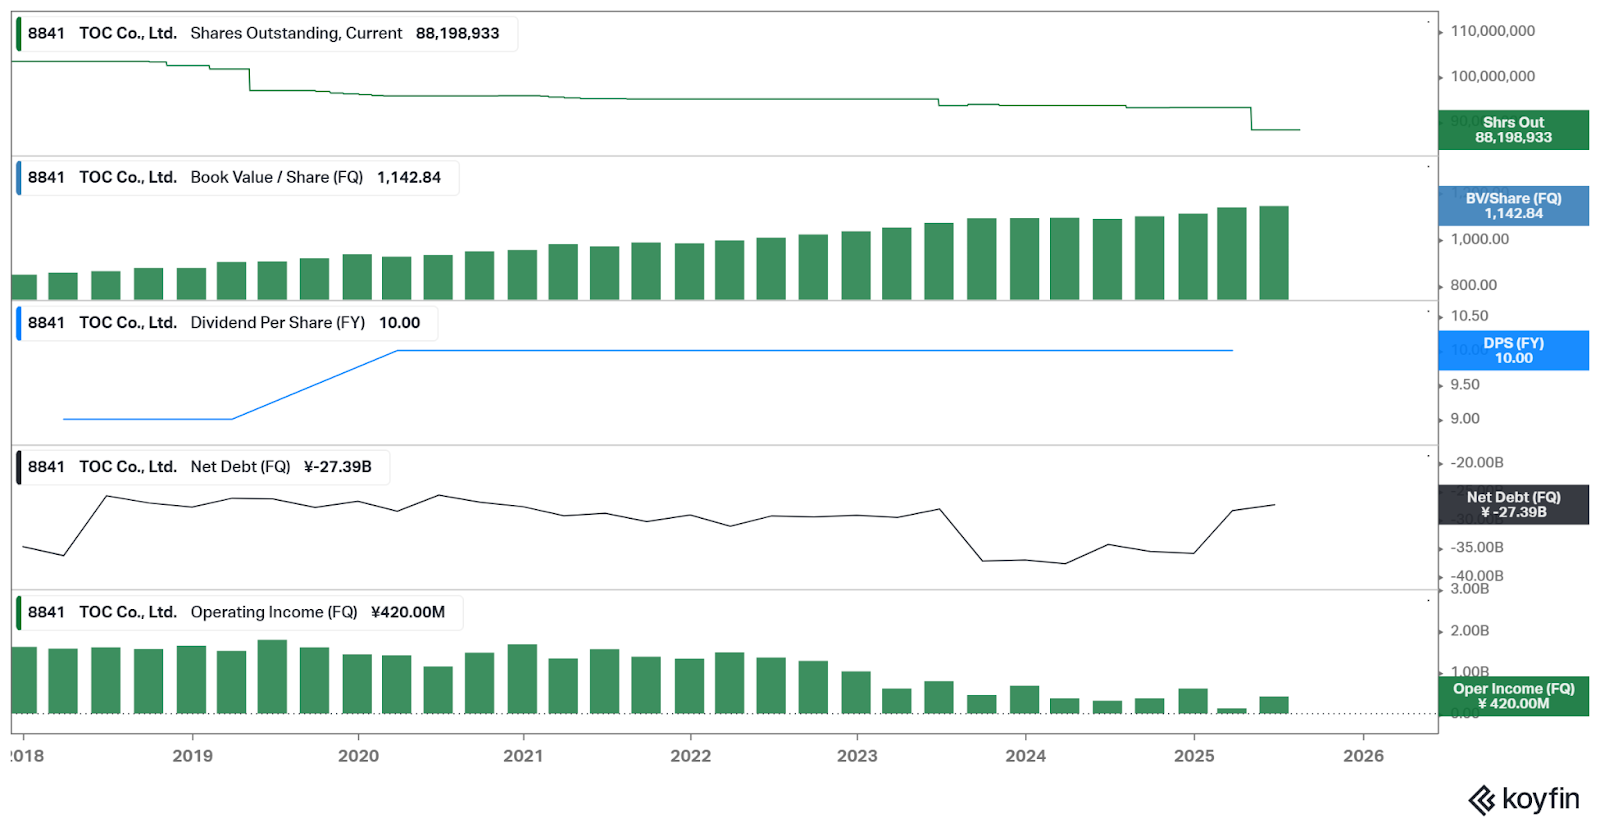The height and width of the screenshot is (827, 1600).
Task: Click the 2022 label on time axis
Action: pos(690,756)
